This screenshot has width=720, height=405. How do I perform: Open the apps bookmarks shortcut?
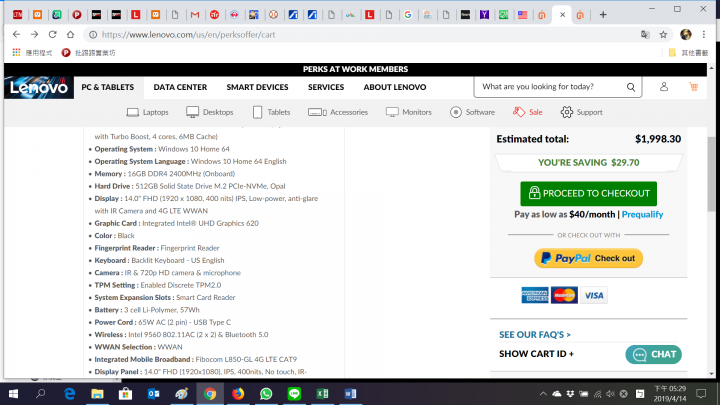(32, 53)
